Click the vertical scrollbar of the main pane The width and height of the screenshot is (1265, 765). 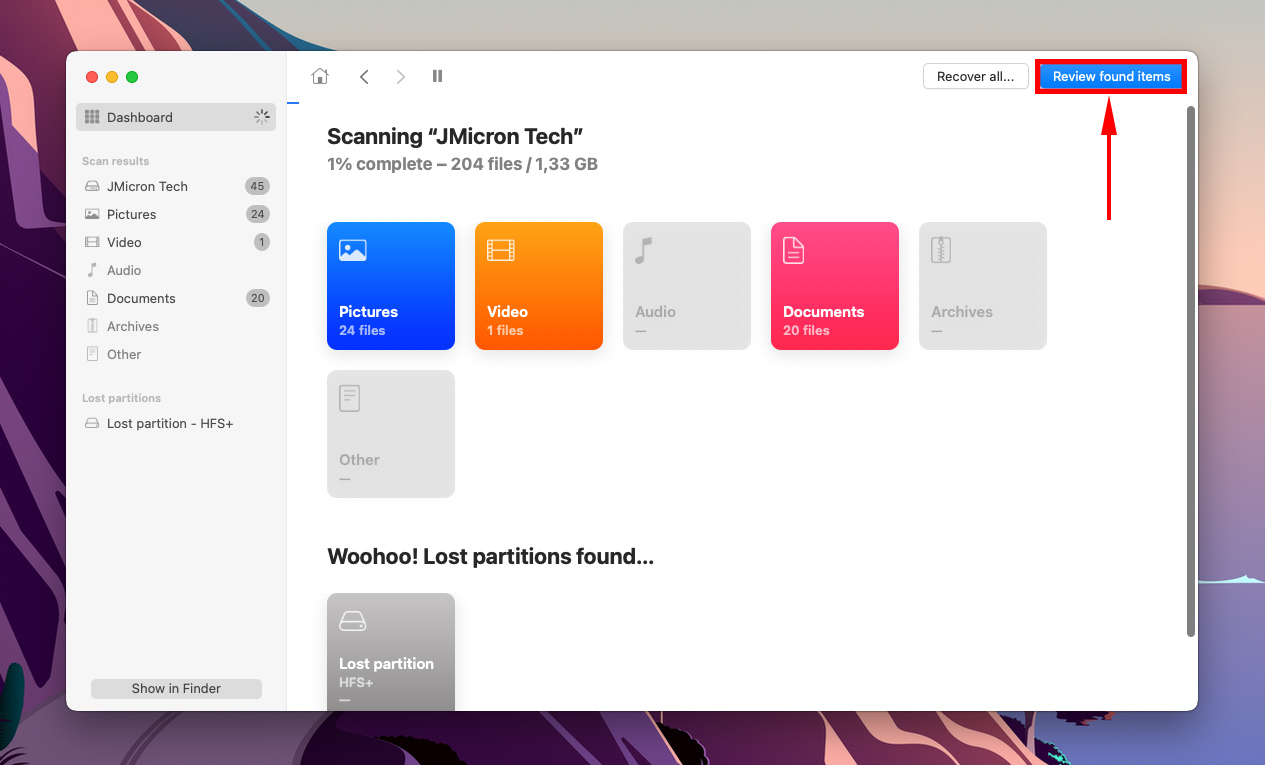tap(1190, 370)
